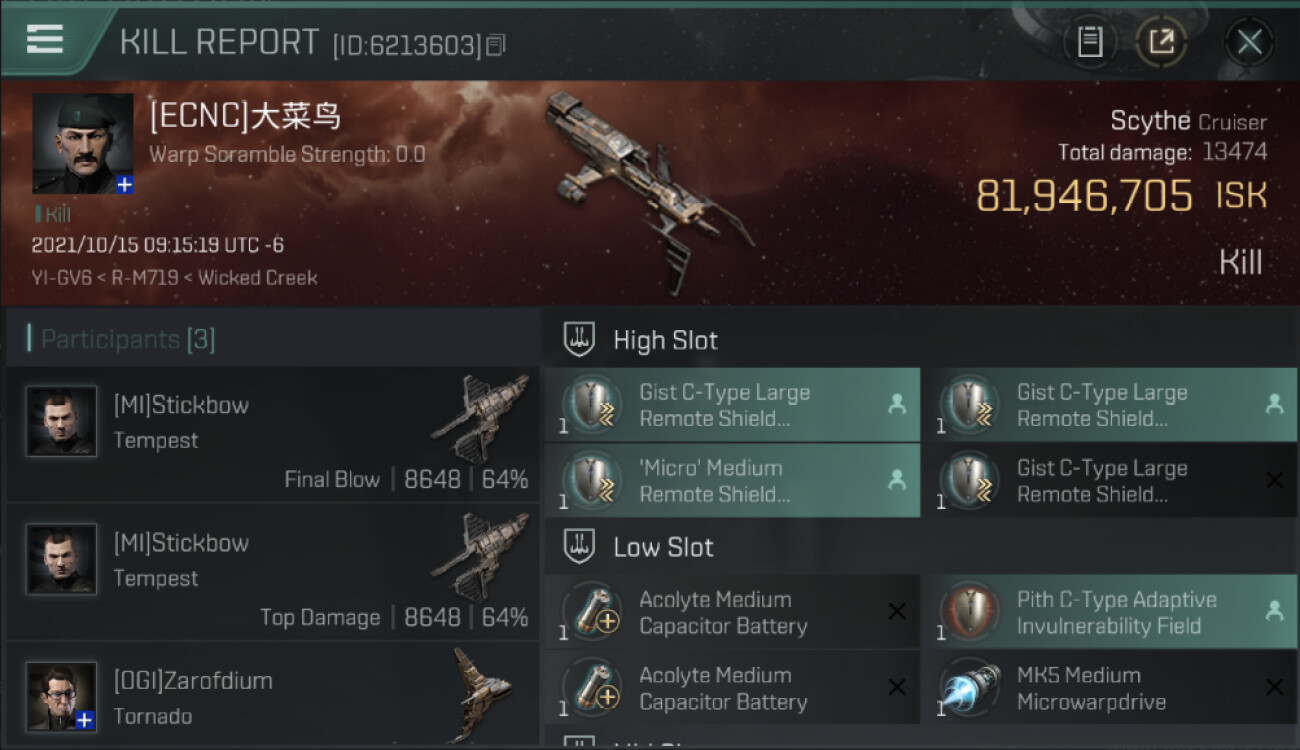Screen dimensions: 1300x750
Task: Open the Stickbow Top Damage entry
Action: coord(272,573)
